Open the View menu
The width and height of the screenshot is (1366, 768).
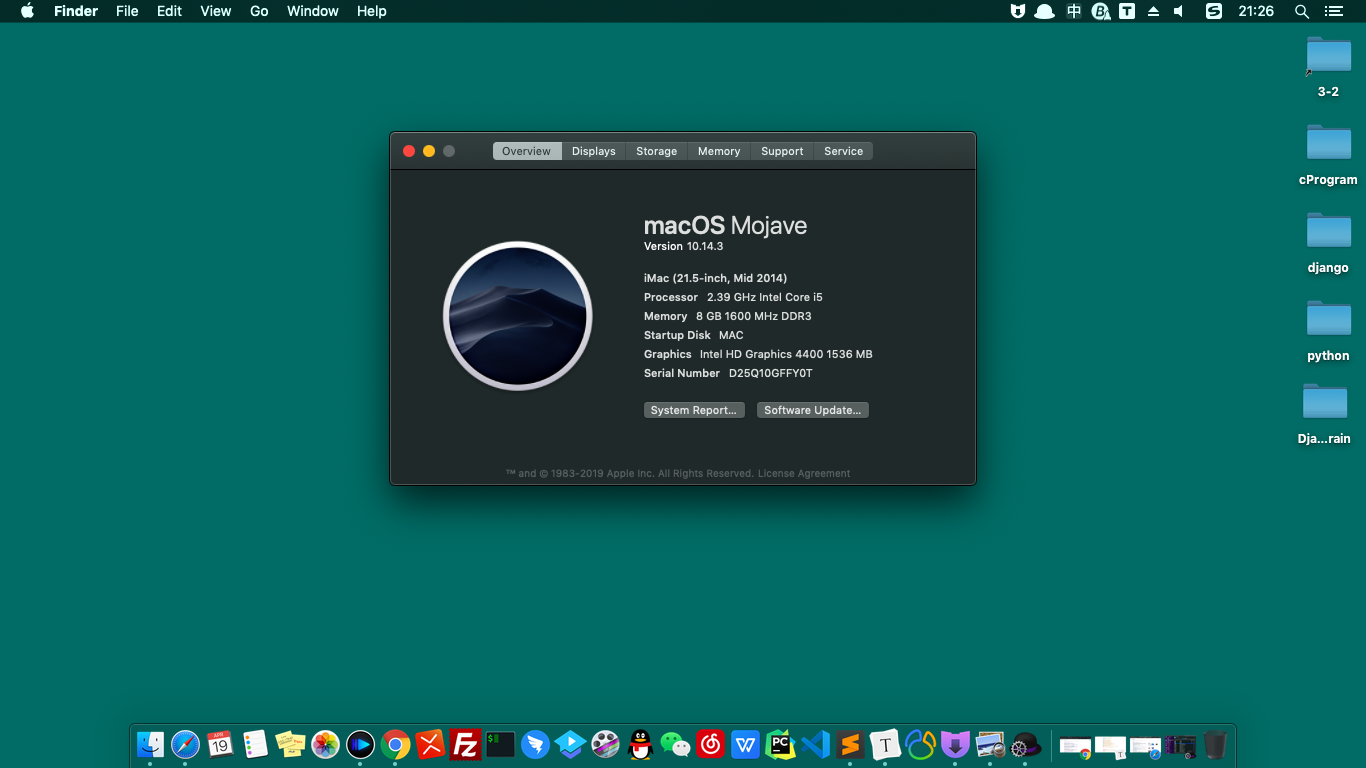click(x=215, y=11)
